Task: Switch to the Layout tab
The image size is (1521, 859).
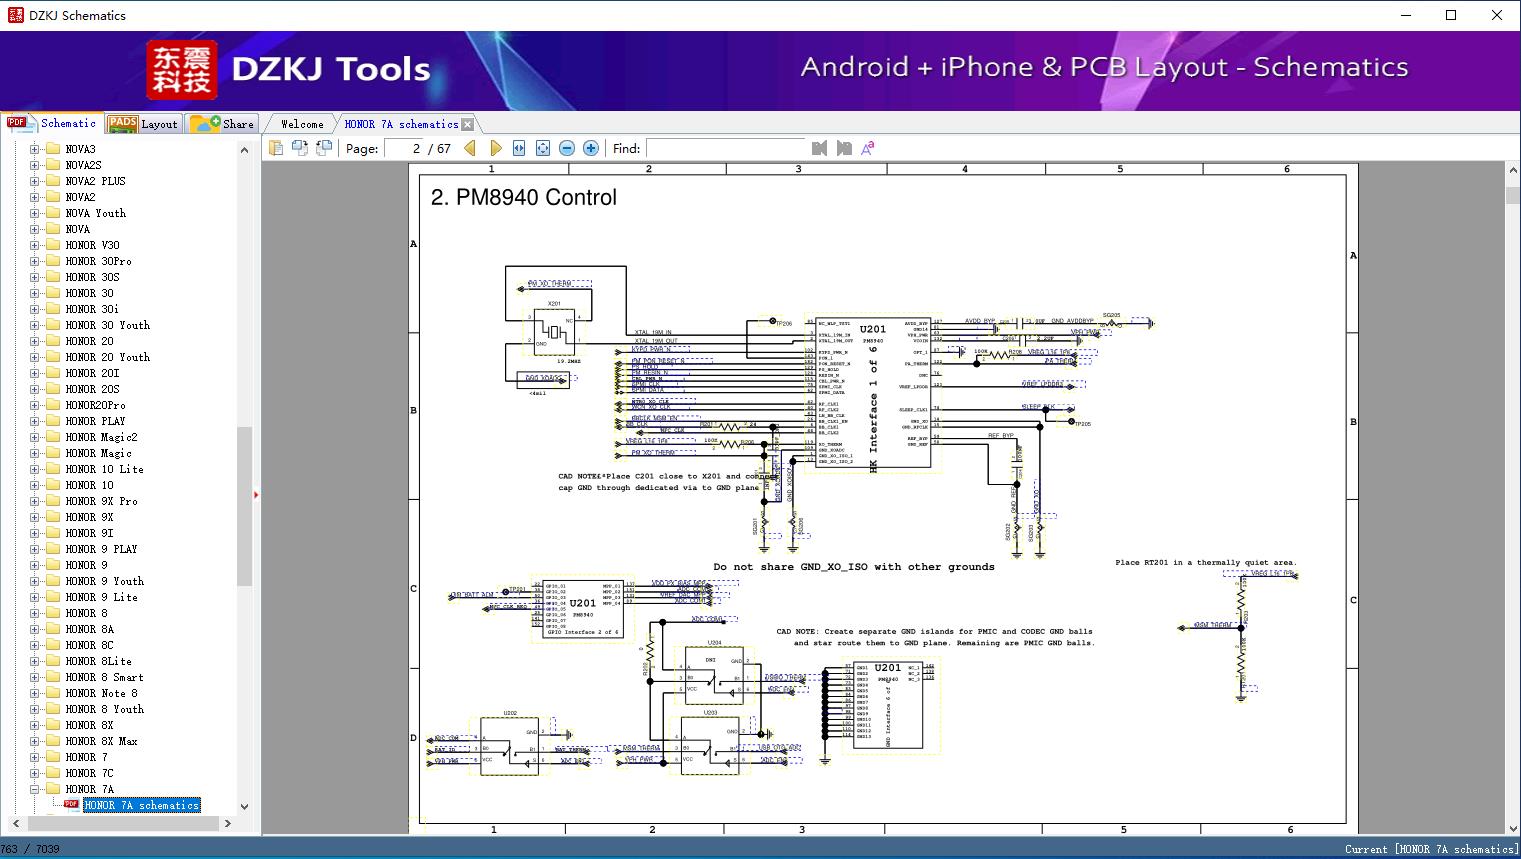Action: [x=144, y=124]
